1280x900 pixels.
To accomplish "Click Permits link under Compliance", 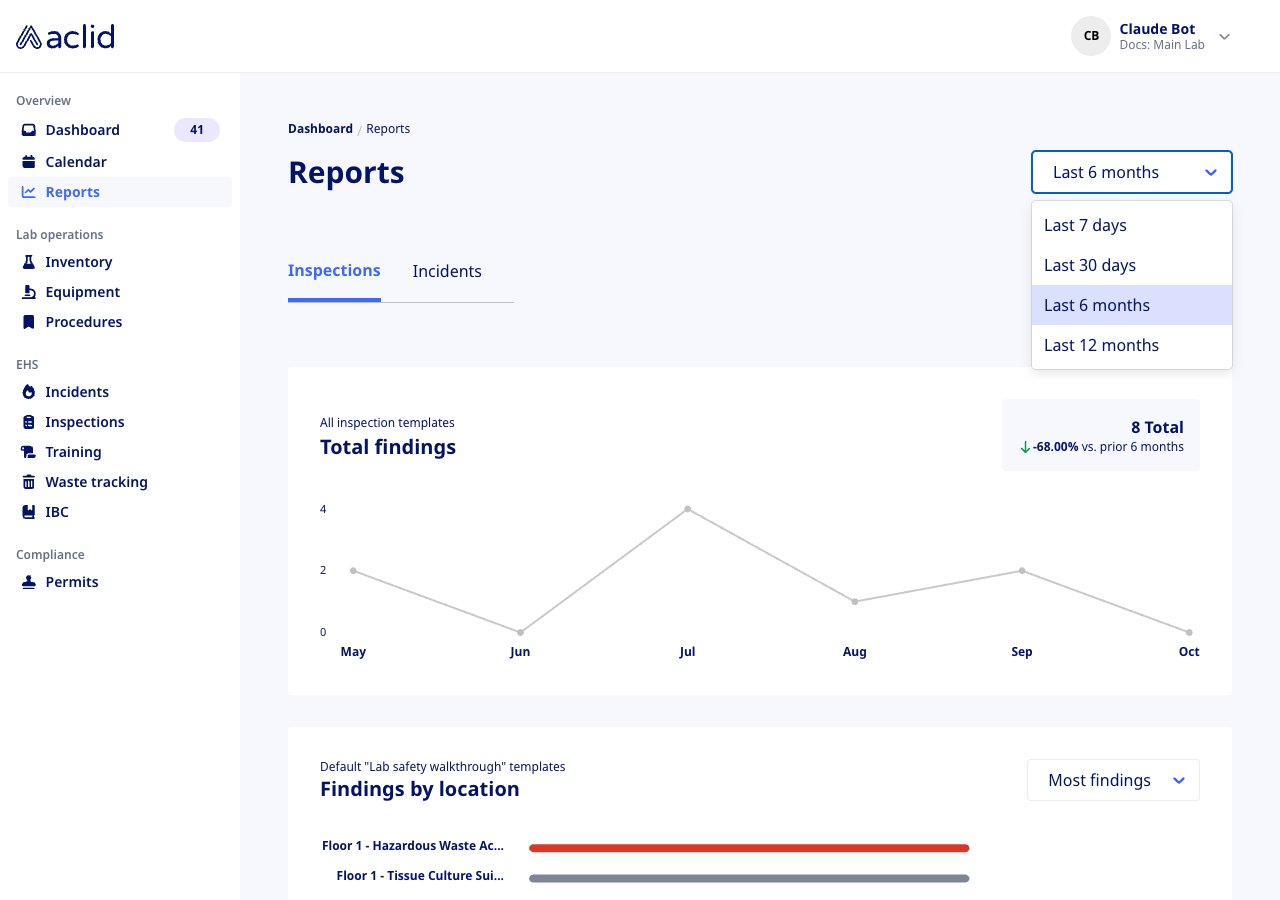I will (x=72, y=582).
